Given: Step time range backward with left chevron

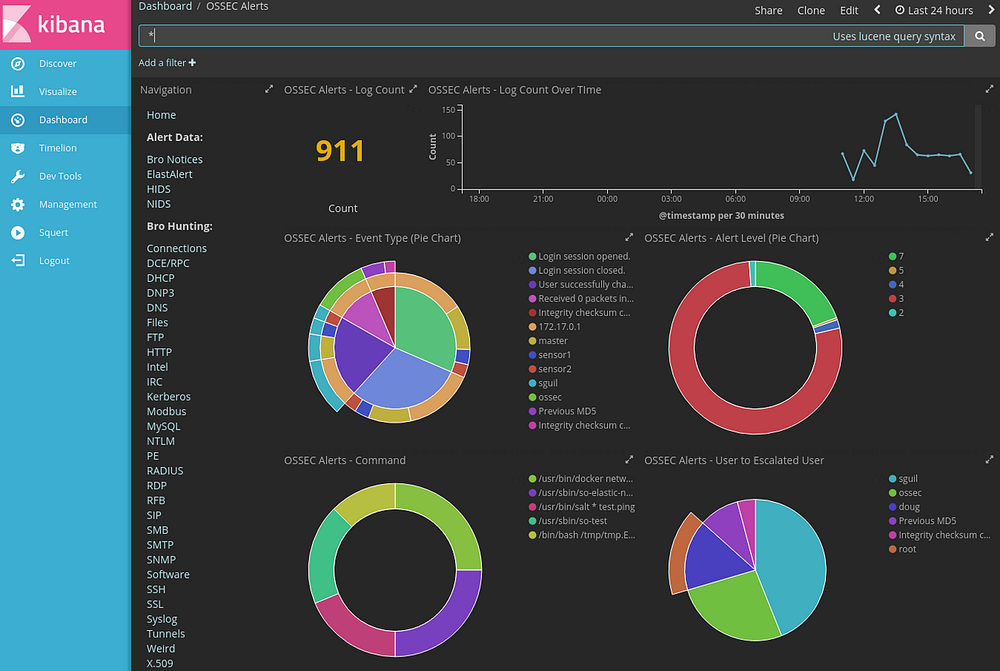Looking at the screenshot, I should 878,10.
